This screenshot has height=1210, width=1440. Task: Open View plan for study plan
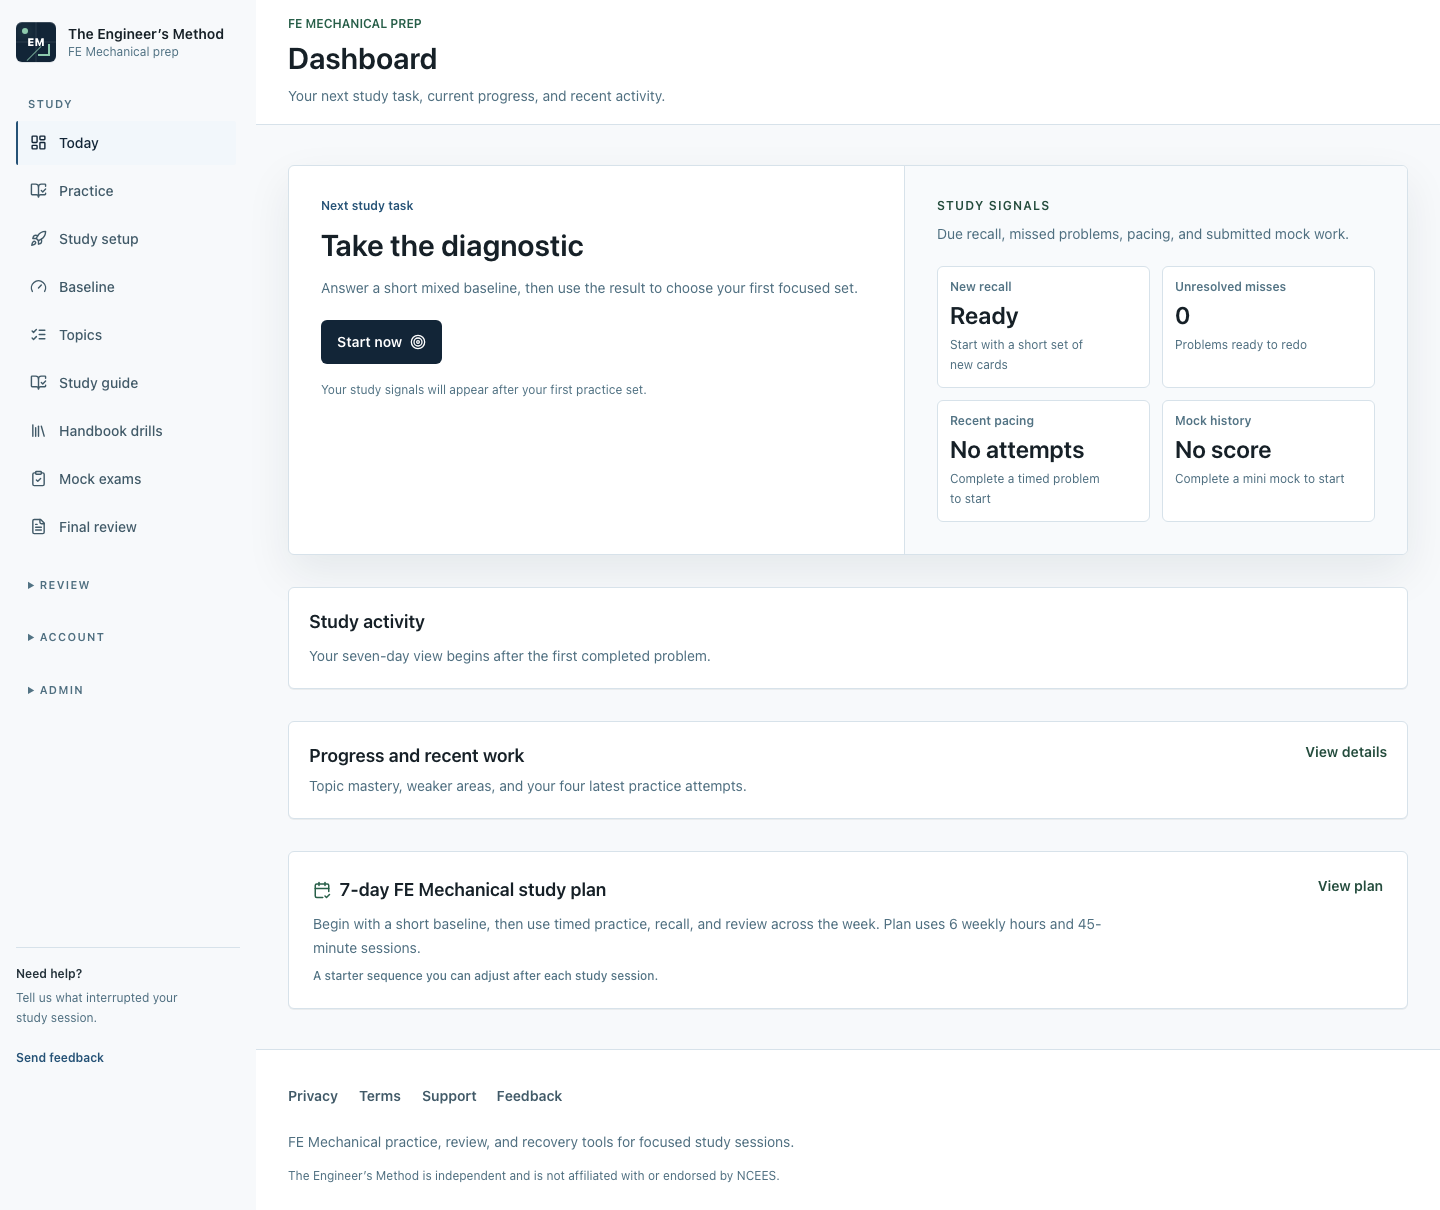pos(1350,886)
